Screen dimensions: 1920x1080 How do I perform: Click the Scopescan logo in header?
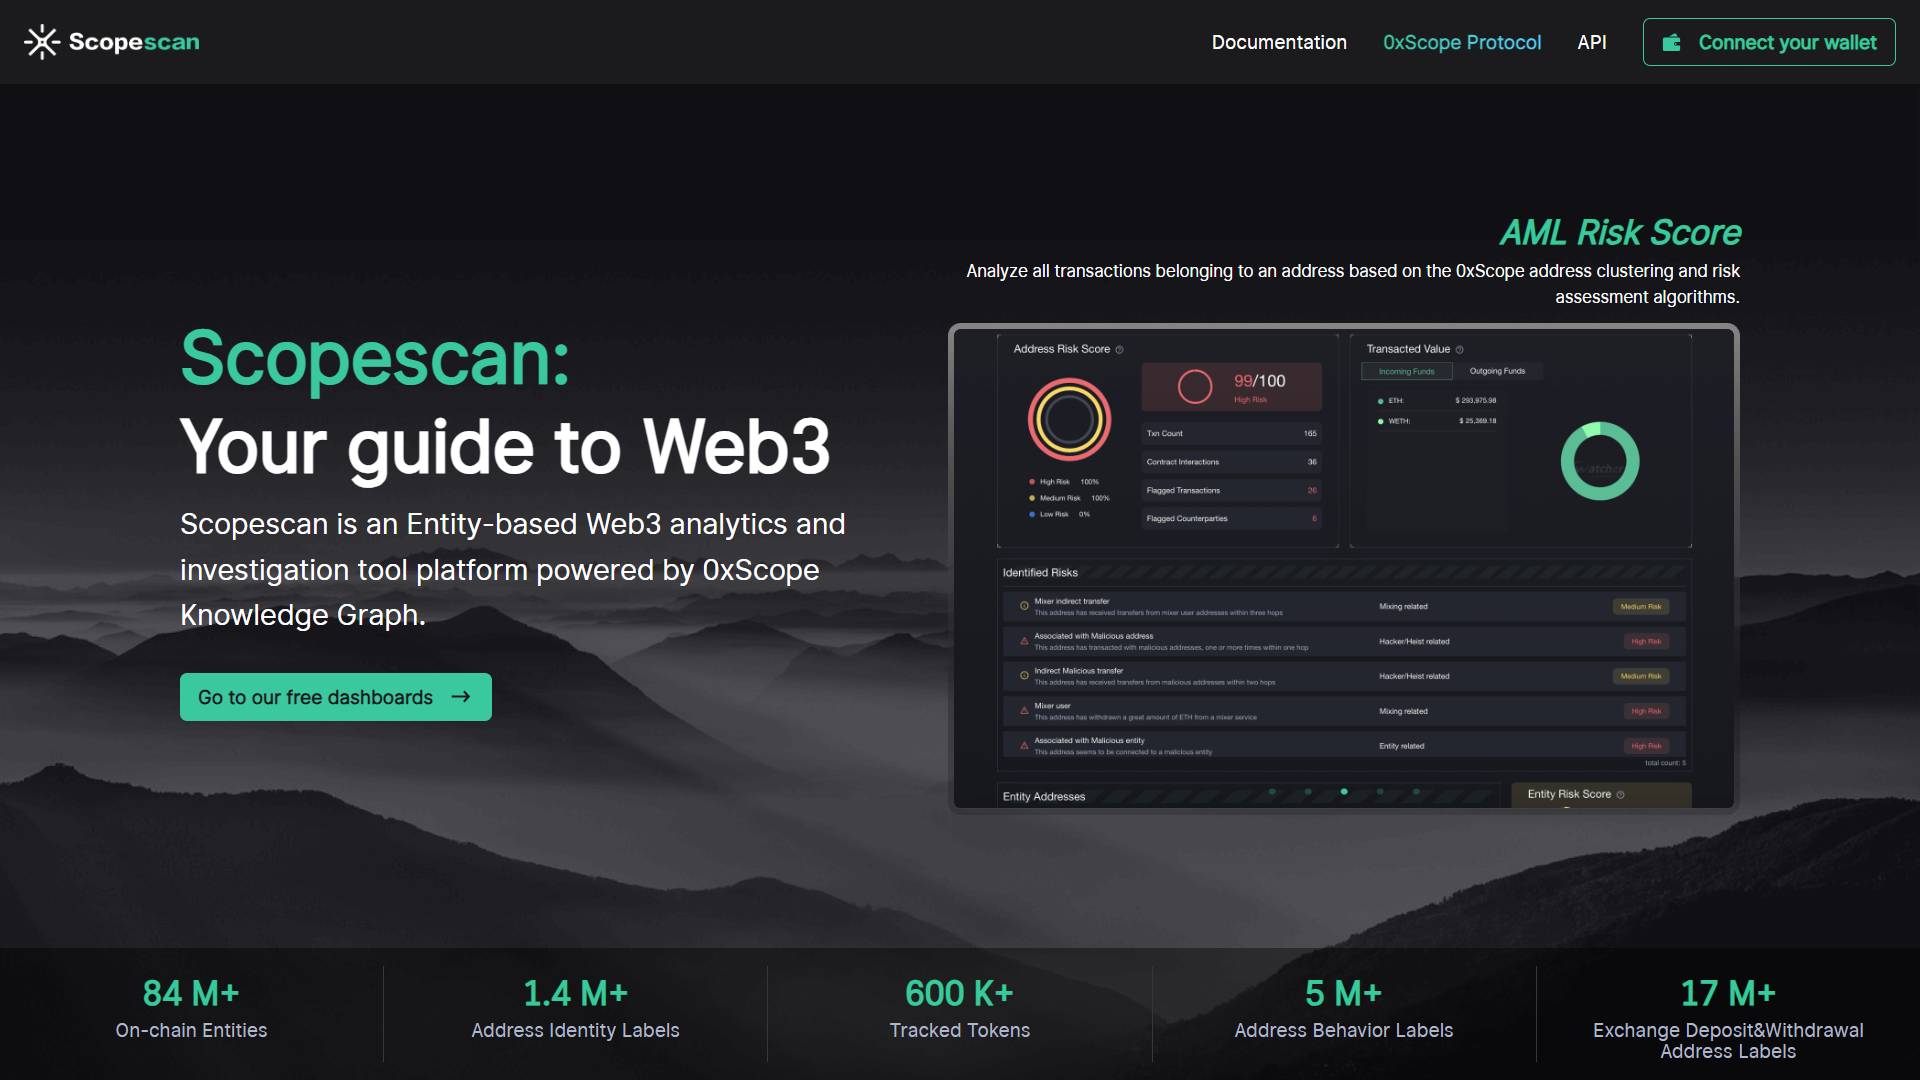click(112, 42)
